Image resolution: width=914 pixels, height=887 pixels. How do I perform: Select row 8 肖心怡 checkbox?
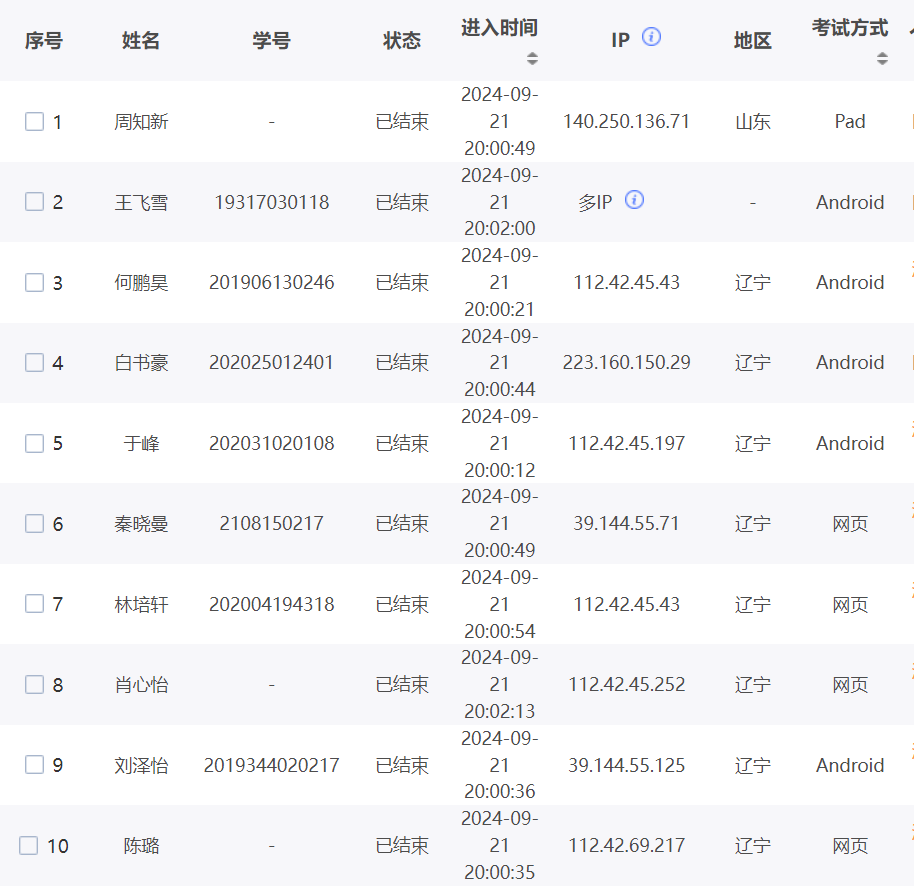[x=35, y=685]
